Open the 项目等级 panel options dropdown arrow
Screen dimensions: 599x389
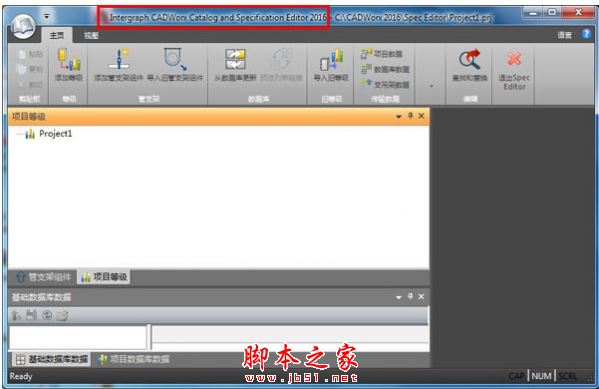coord(398,116)
